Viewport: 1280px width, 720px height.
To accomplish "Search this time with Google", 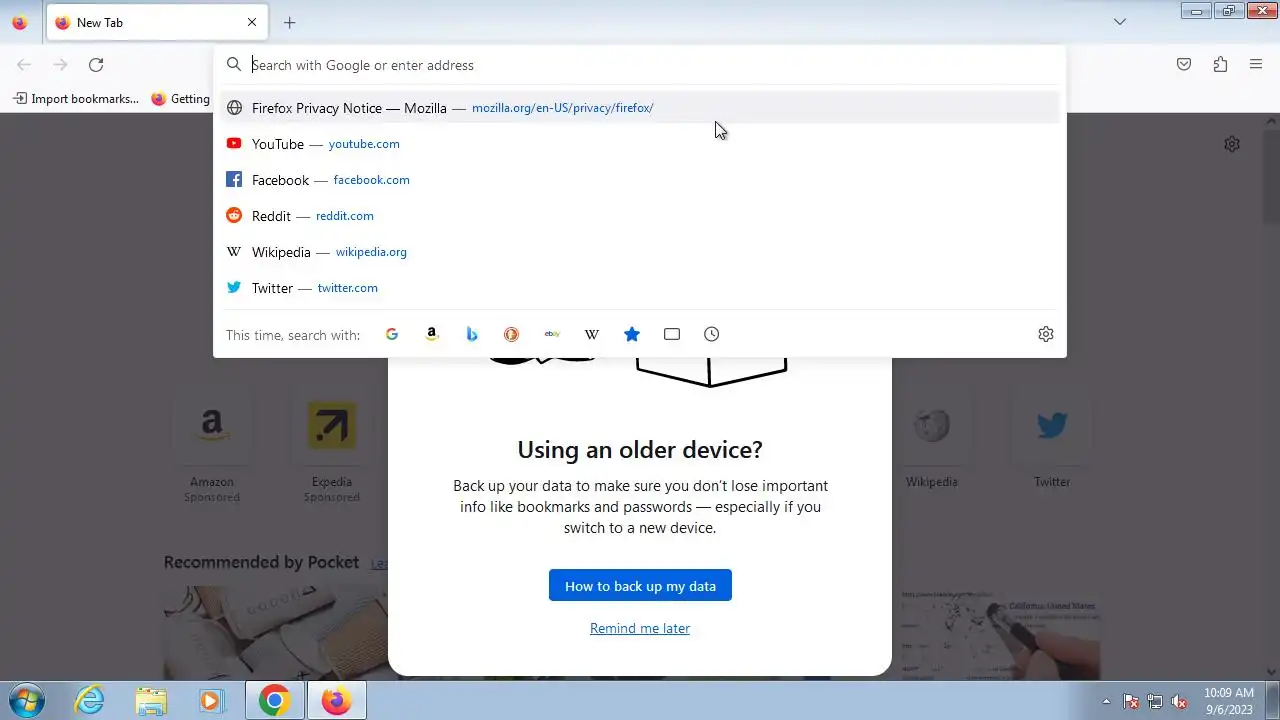I will click(x=392, y=334).
